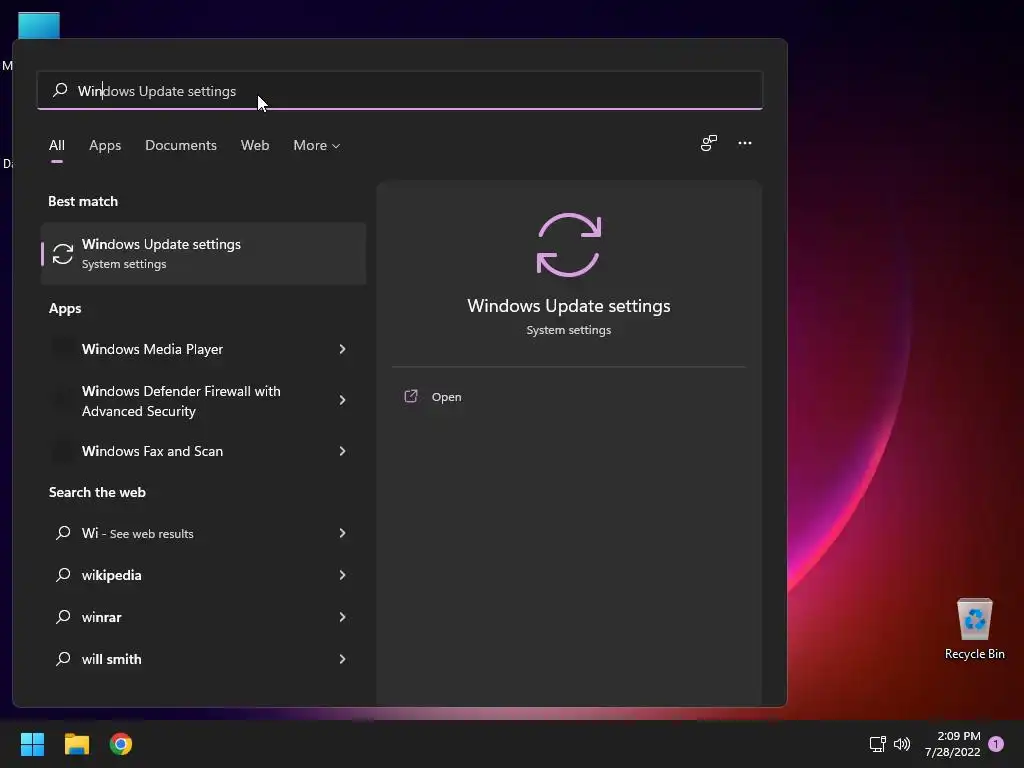Open the three-dot options menu
1024x768 pixels.
coord(744,143)
